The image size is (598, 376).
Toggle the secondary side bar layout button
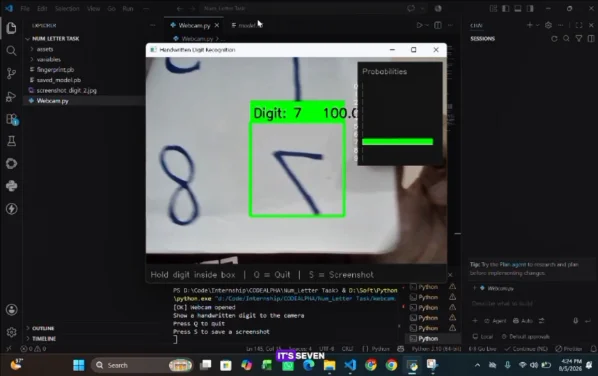(530, 8)
